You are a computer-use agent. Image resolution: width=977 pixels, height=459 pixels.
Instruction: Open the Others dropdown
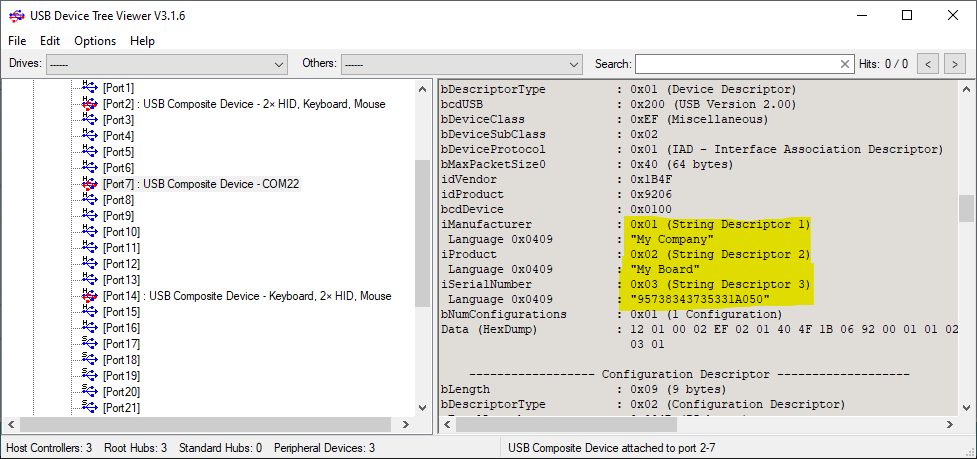(462, 64)
